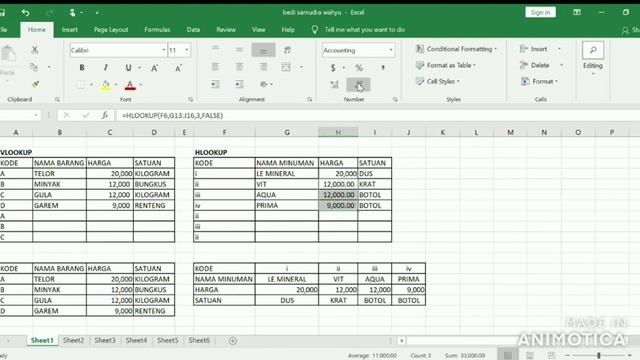
Task: Toggle Align Left
Action: click(x=215, y=67)
